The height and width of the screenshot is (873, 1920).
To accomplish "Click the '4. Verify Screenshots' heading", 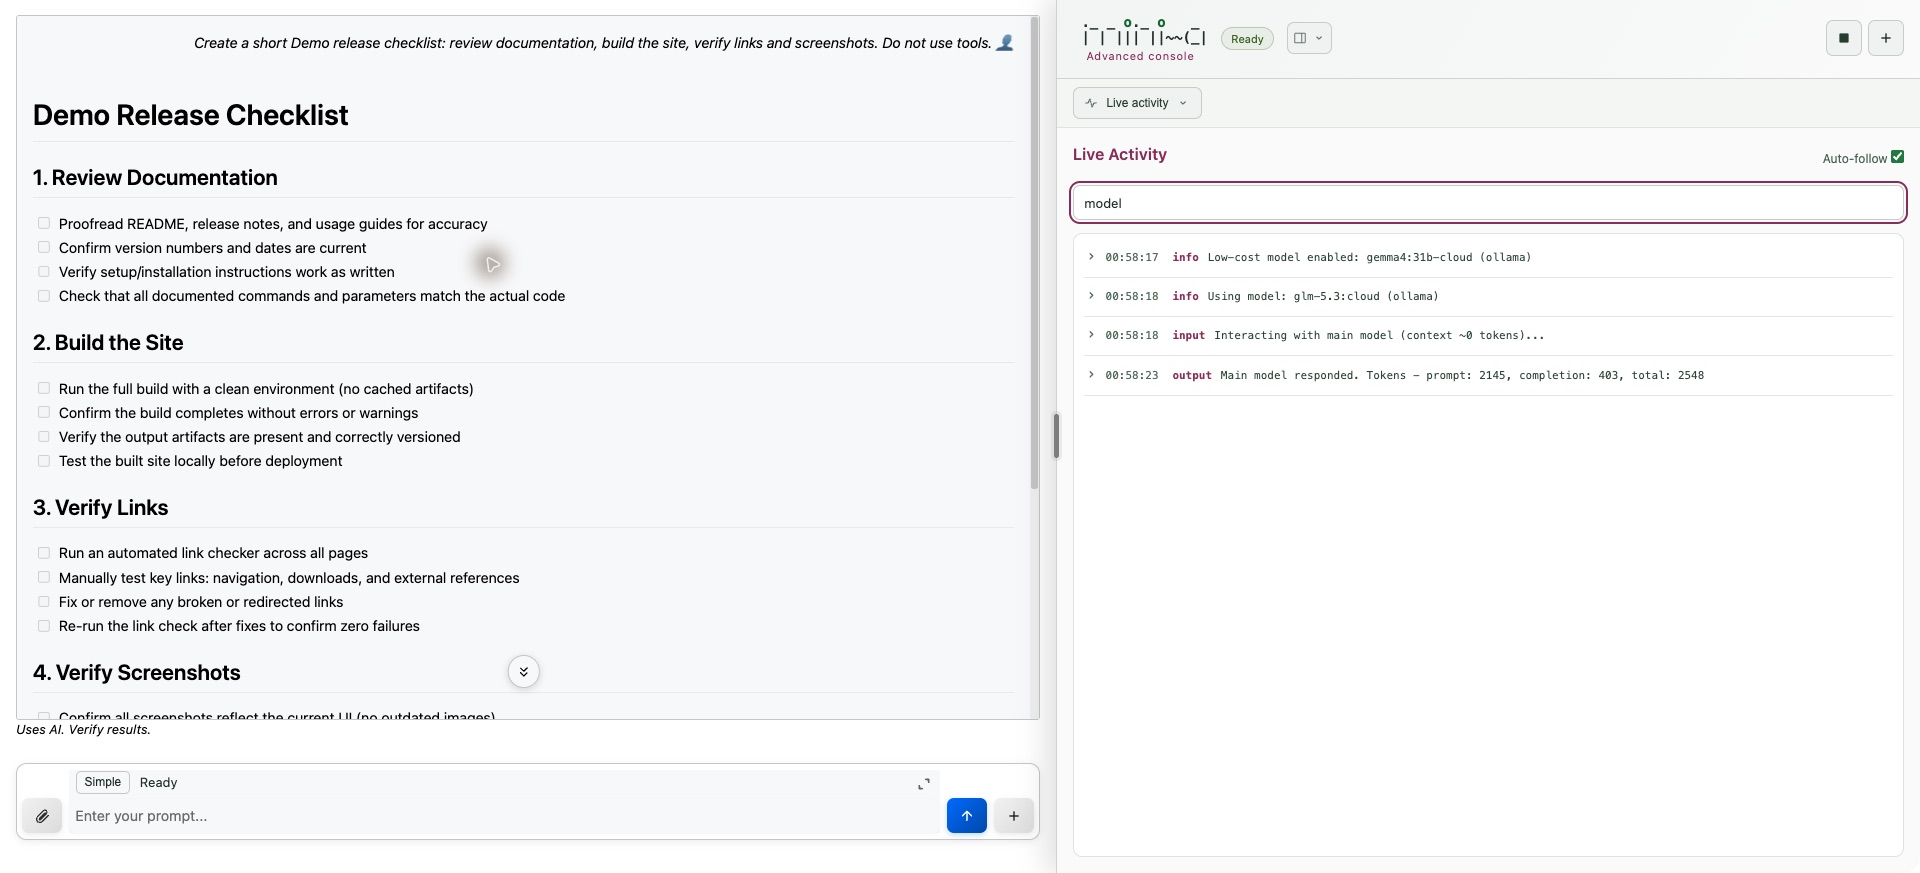I will tap(137, 673).
